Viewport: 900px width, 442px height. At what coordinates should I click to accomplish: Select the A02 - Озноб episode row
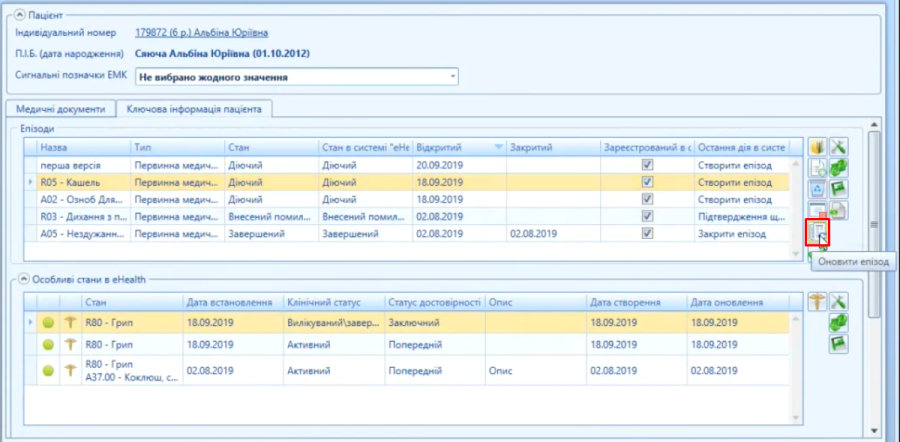tap(407, 200)
